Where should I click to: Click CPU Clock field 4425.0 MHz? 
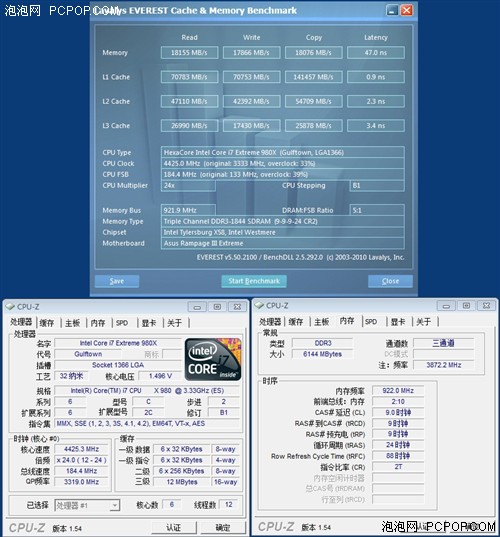(x=283, y=163)
